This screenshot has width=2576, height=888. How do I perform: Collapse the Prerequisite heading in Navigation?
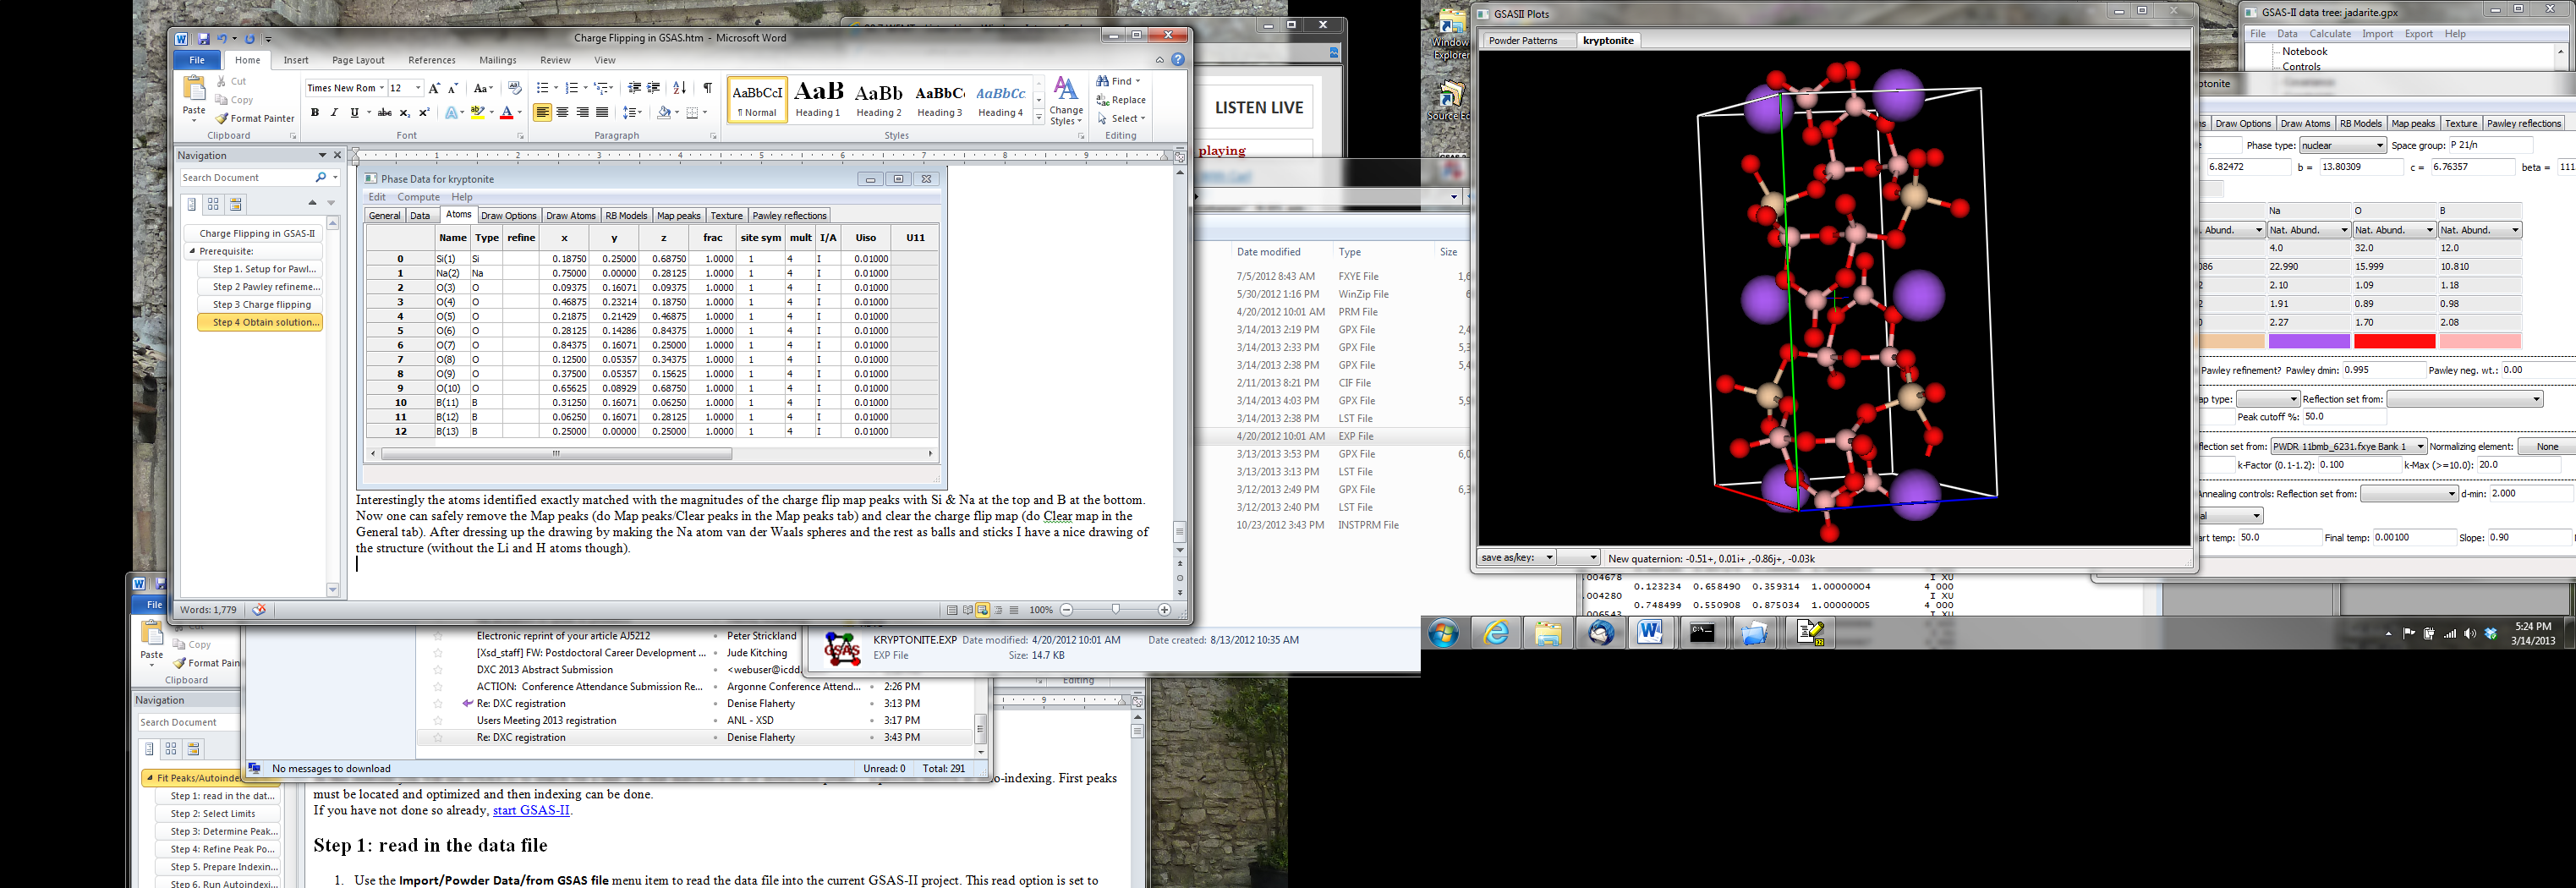[192, 251]
